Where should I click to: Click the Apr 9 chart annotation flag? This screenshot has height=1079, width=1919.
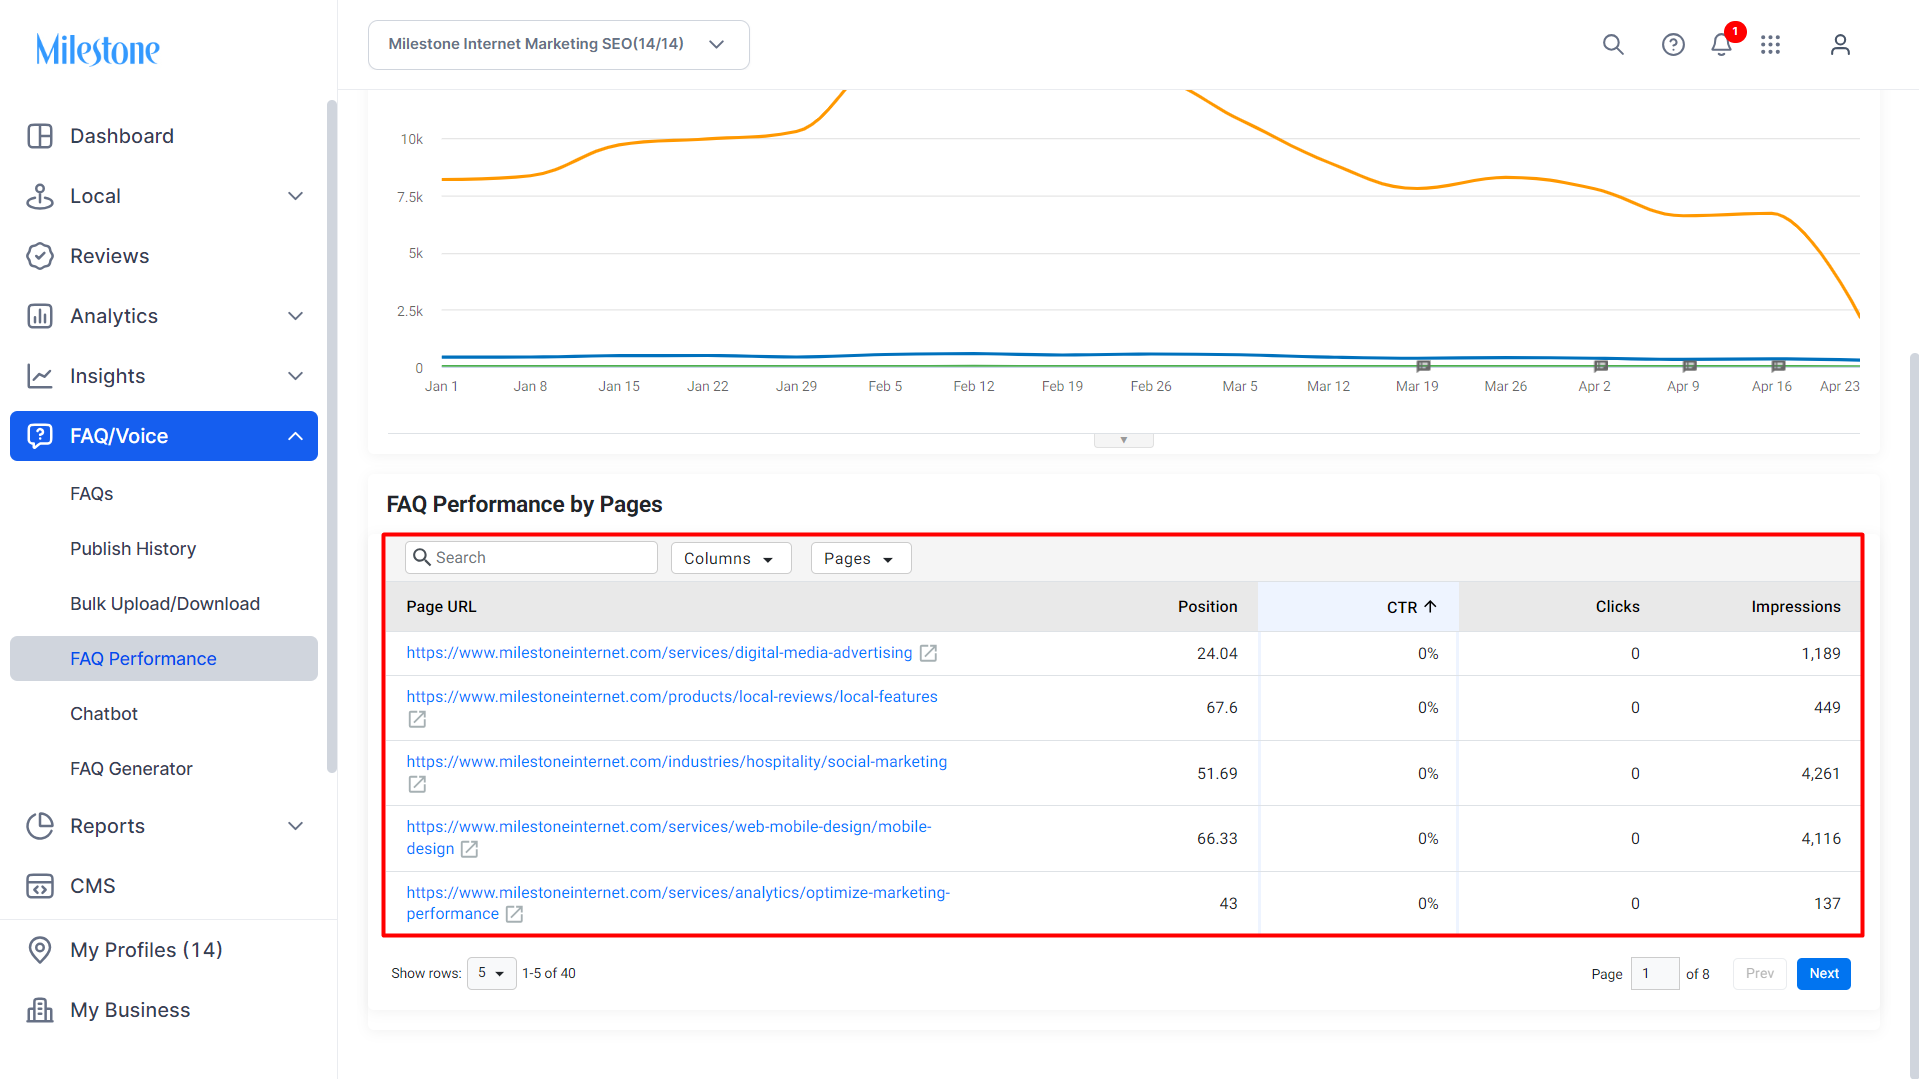[1689, 366]
